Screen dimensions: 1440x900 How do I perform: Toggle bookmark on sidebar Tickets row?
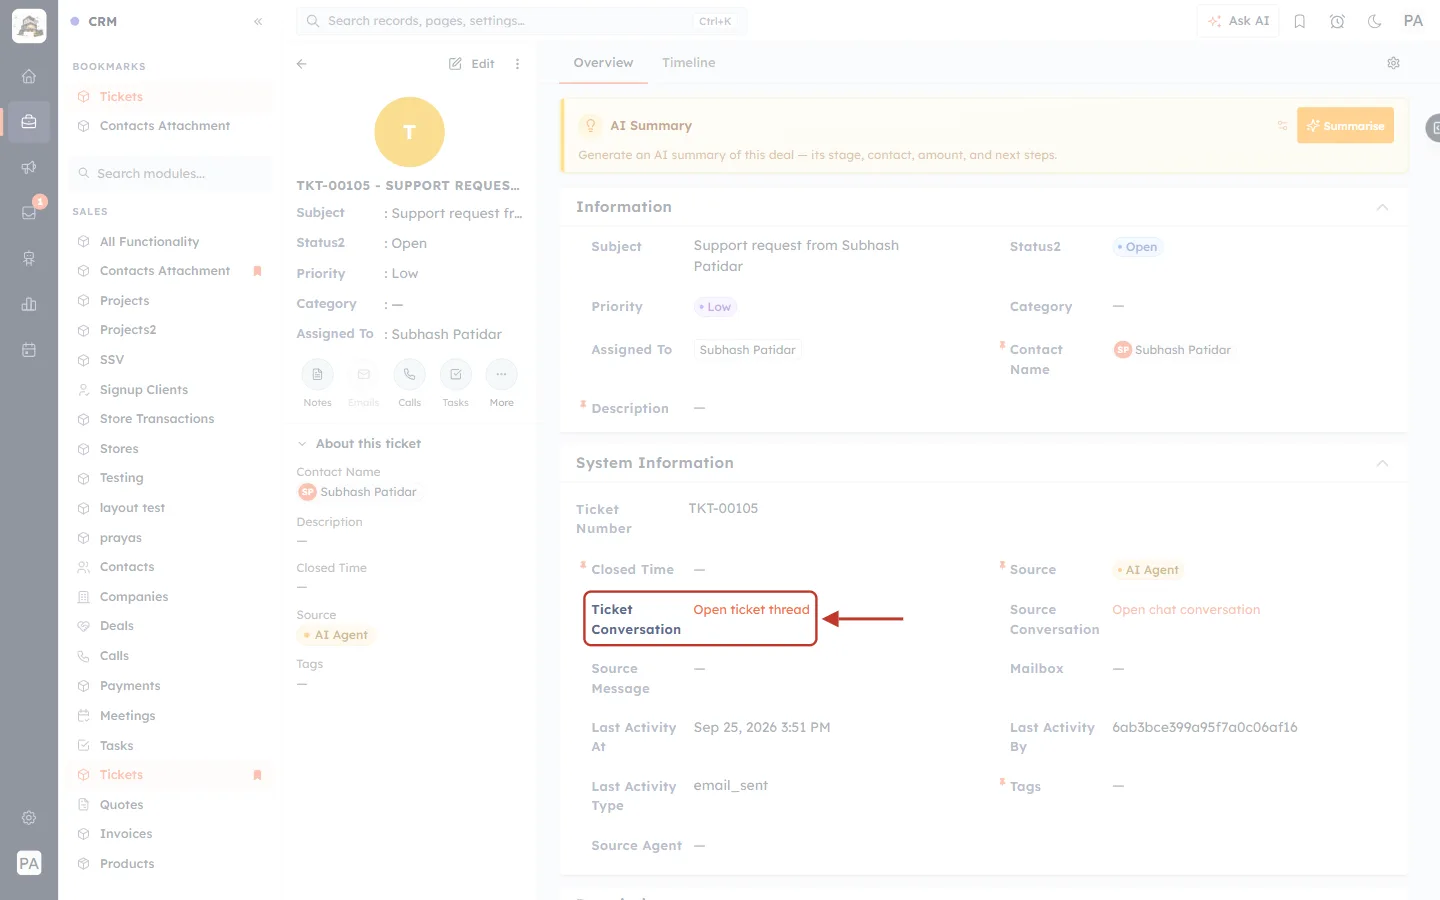[x=257, y=775]
